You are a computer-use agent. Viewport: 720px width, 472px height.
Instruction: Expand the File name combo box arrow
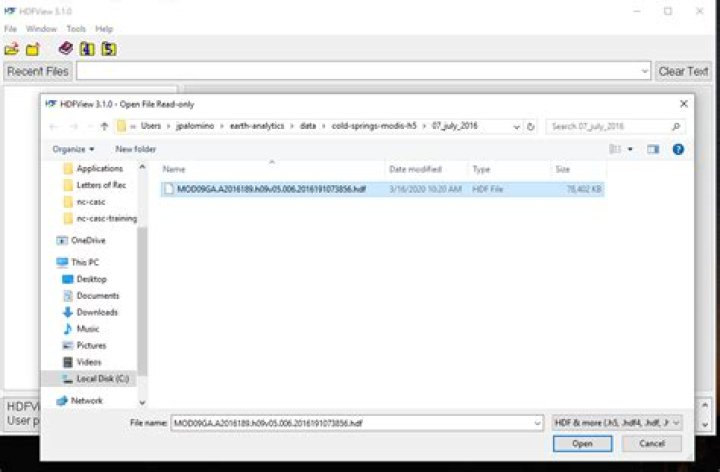pyautogui.click(x=538, y=423)
